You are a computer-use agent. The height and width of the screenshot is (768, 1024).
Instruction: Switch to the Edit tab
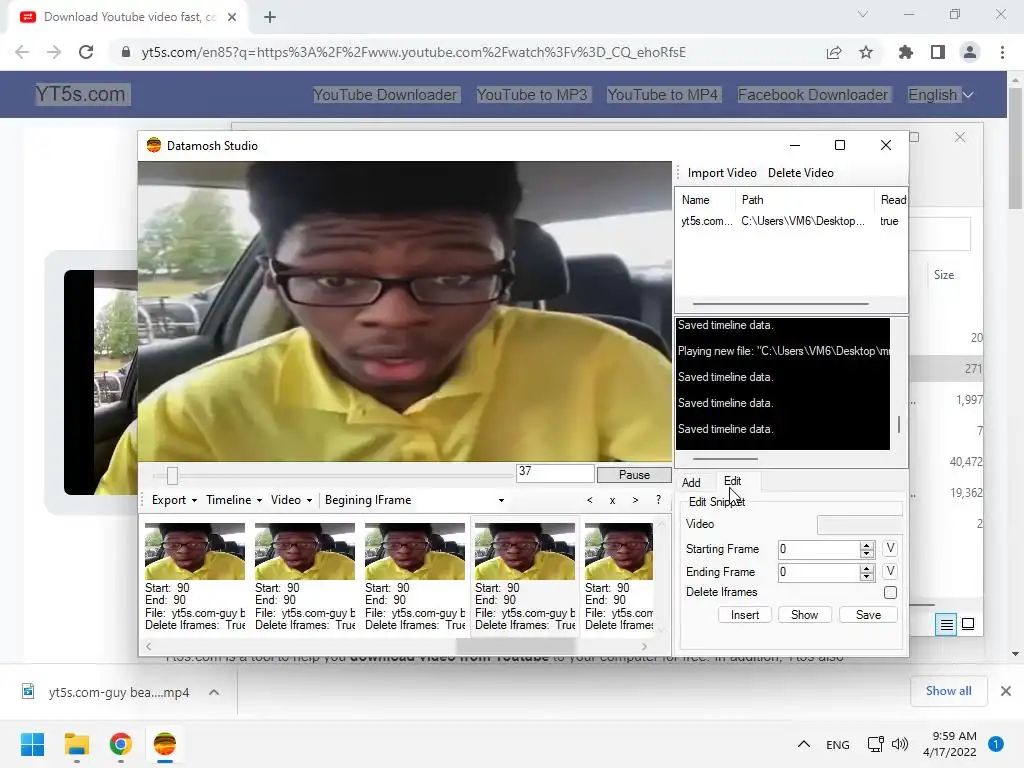pos(732,481)
